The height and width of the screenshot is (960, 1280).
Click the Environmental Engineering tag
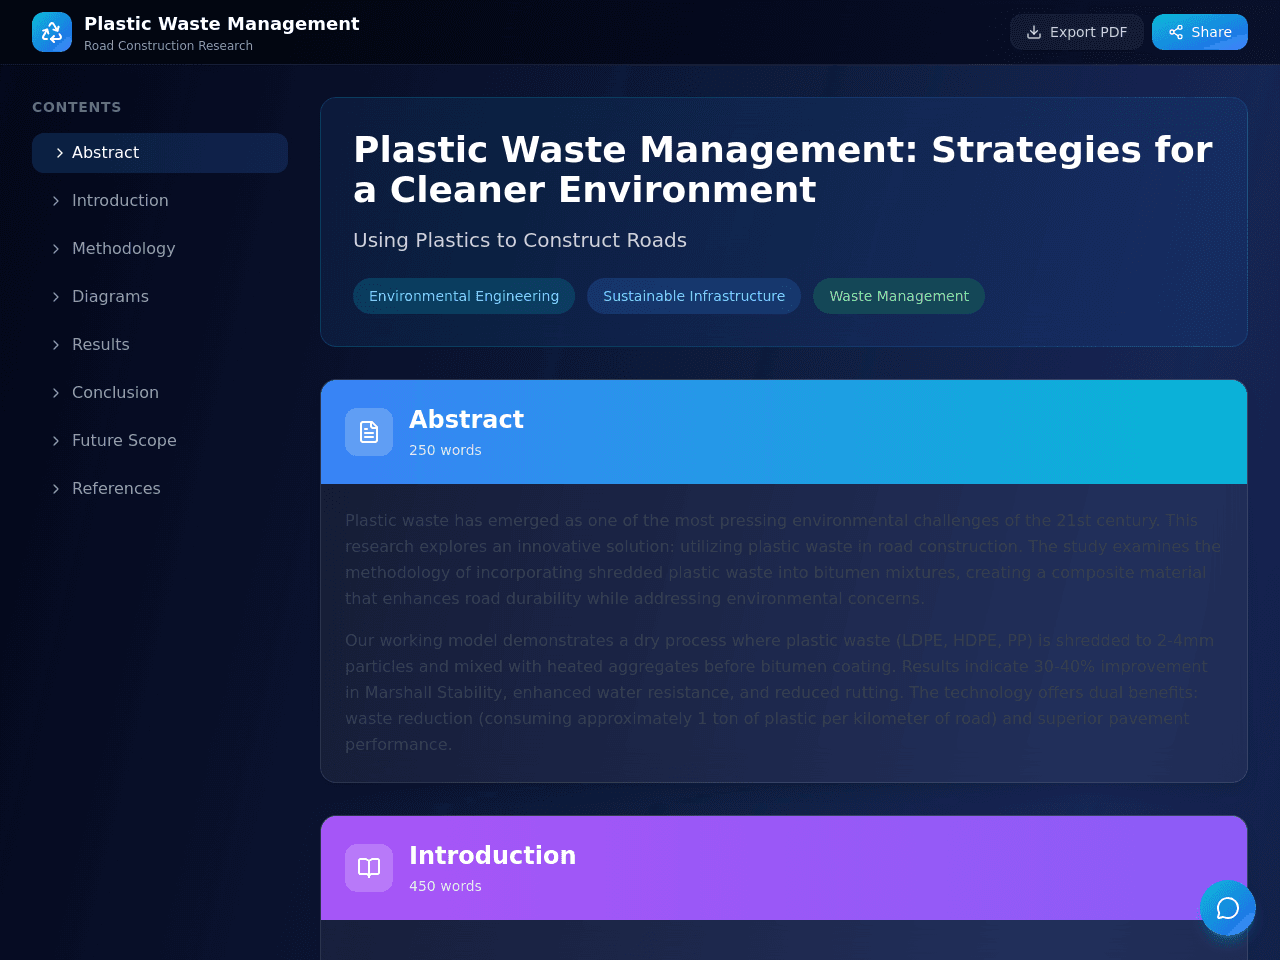(x=464, y=296)
